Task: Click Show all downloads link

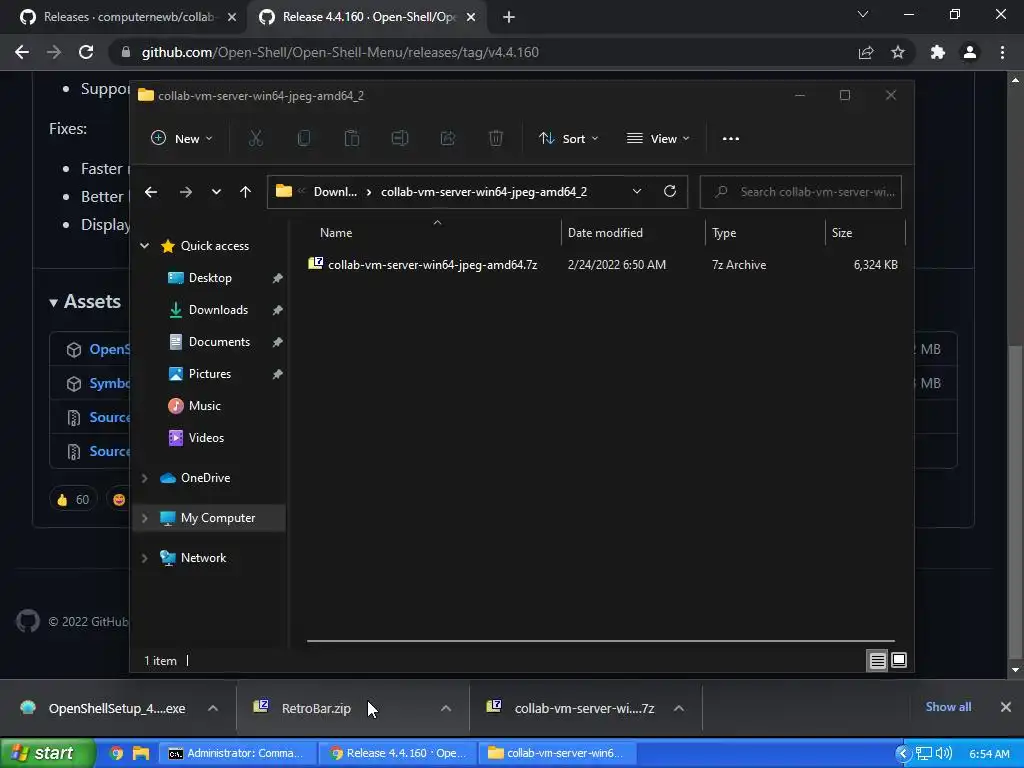Action: tap(948, 707)
